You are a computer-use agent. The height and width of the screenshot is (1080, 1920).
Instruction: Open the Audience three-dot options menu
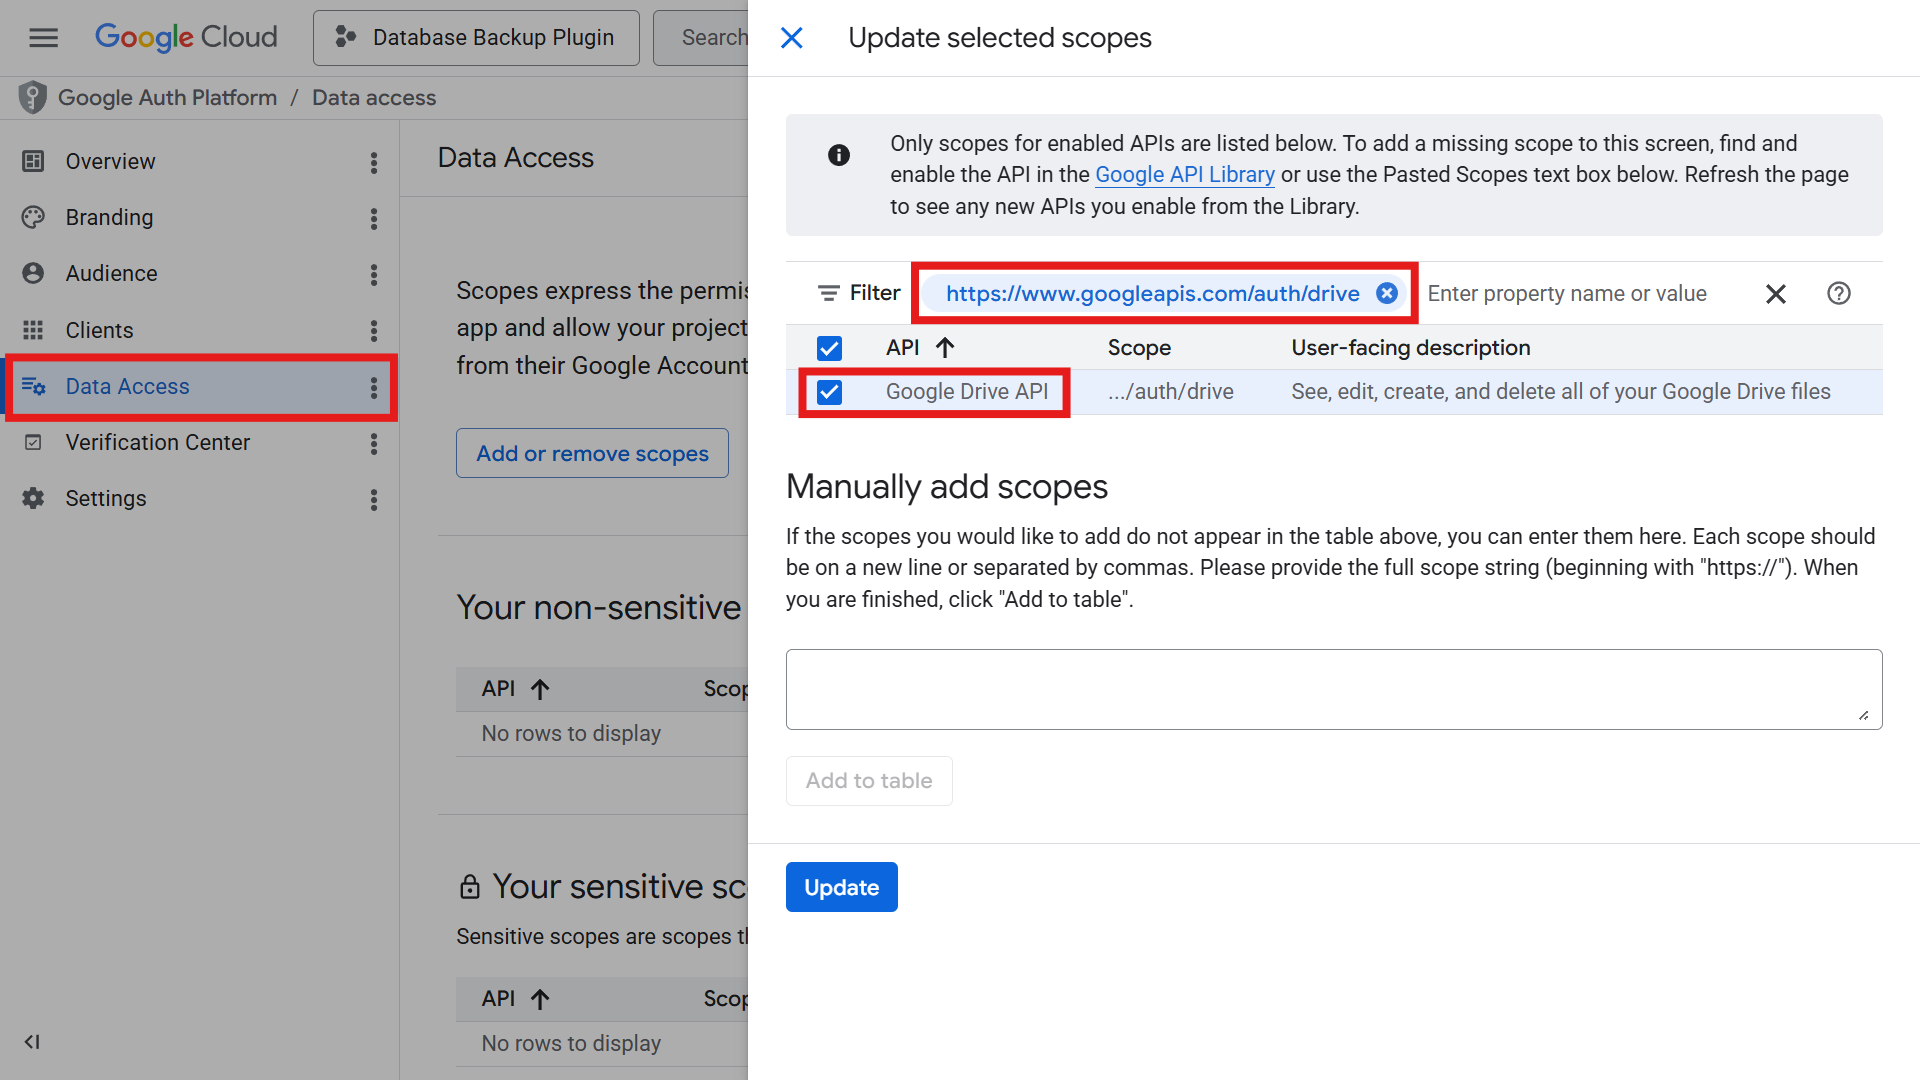374,275
